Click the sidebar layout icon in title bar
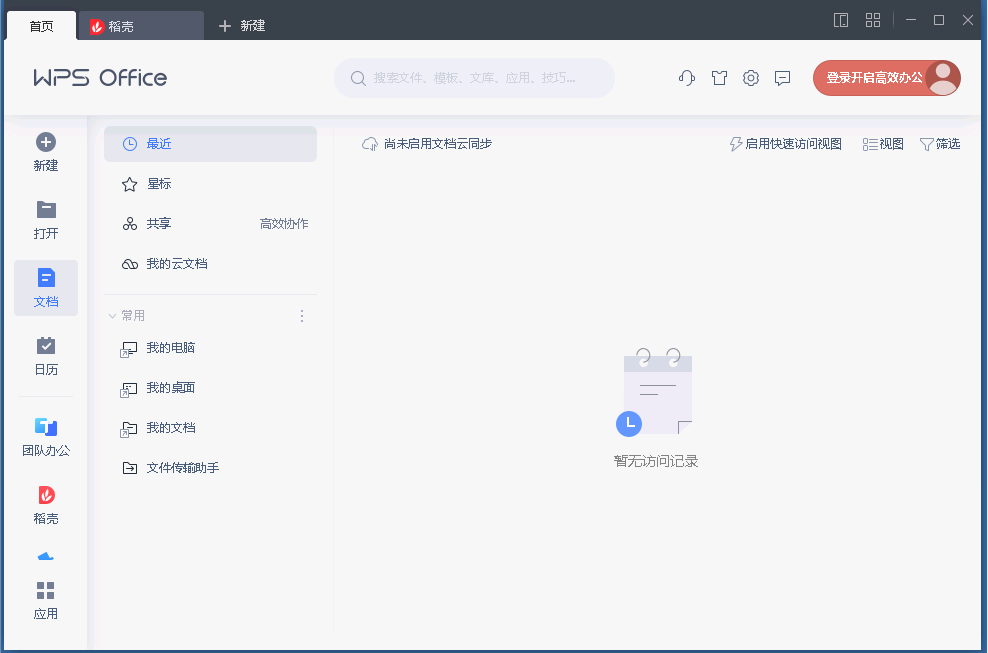 pyautogui.click(x=841, y=20)
